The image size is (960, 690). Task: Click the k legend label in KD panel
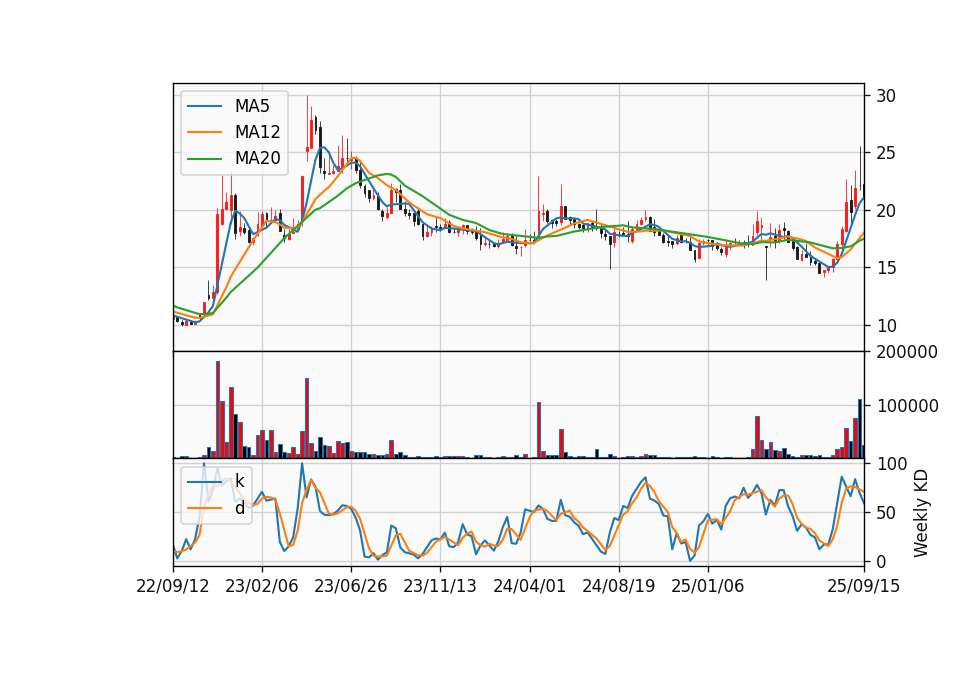(x=239, y=481)
